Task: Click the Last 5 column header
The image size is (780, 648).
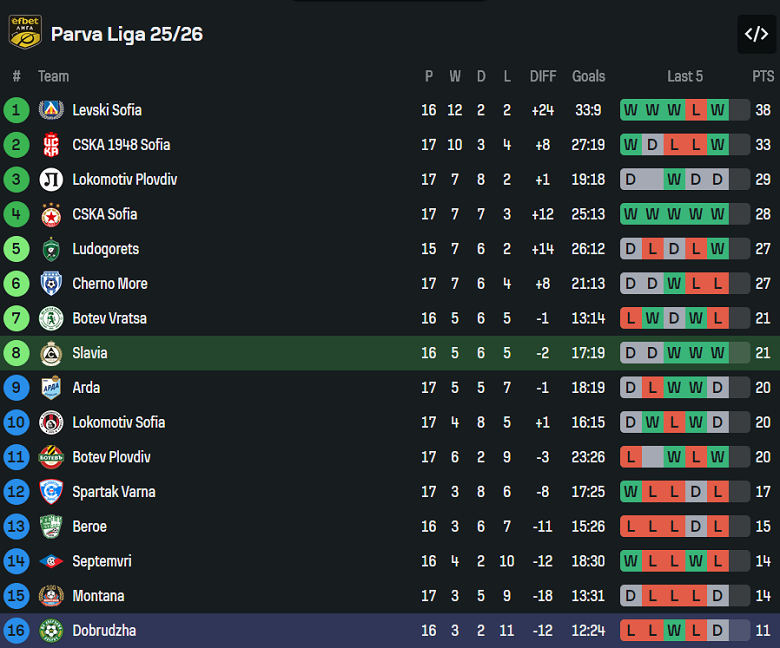Action: coord(685,76)
